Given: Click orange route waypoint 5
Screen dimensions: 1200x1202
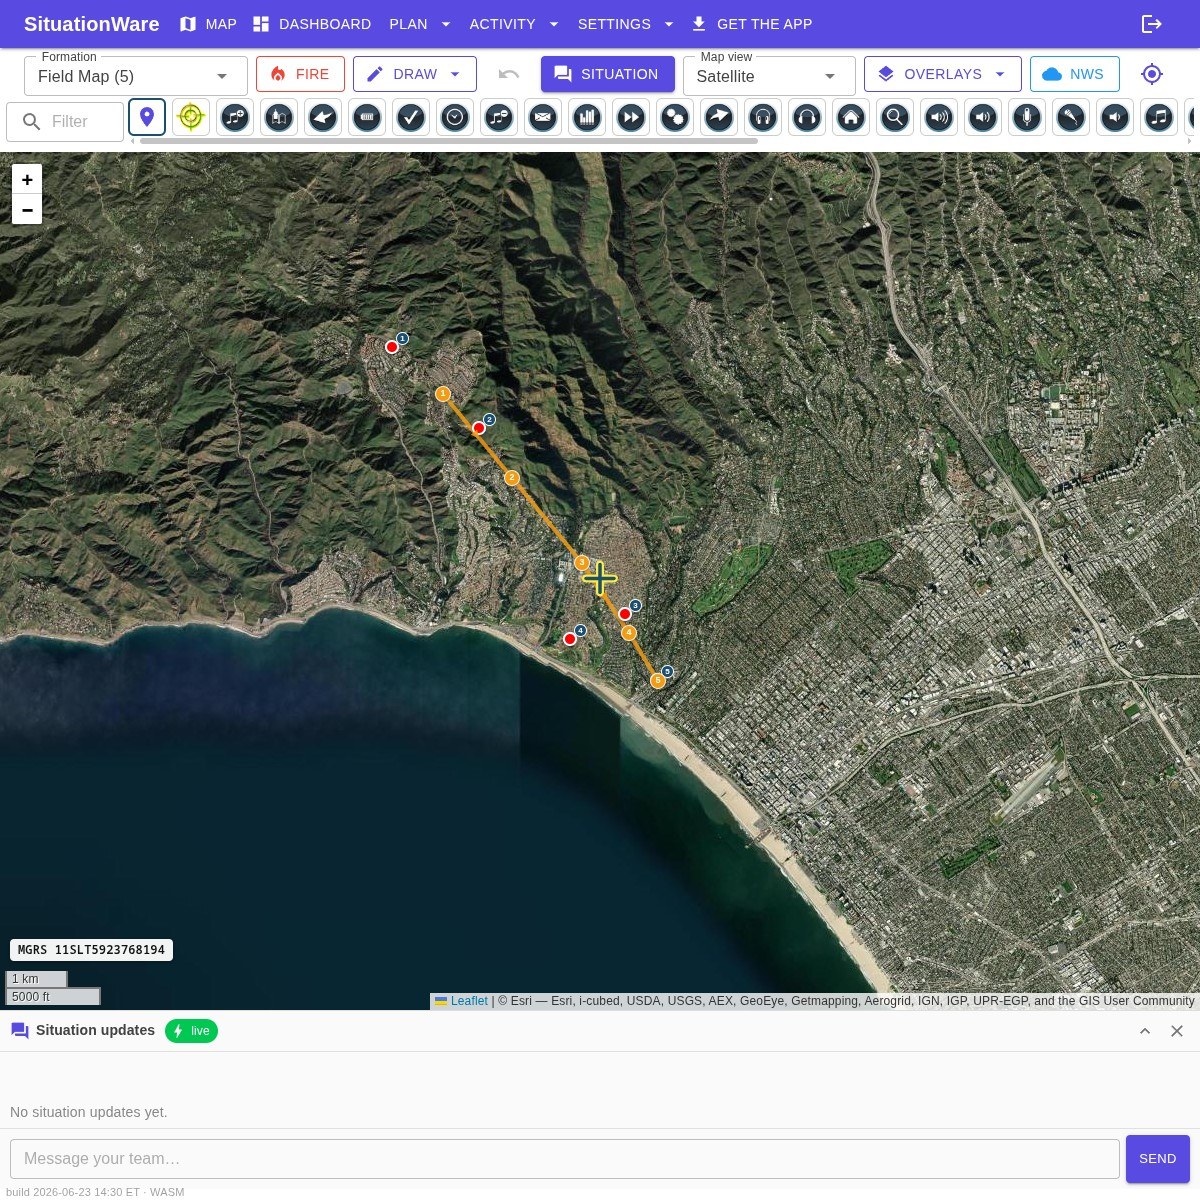Looking at the screenshot, I should pos(658,681).
